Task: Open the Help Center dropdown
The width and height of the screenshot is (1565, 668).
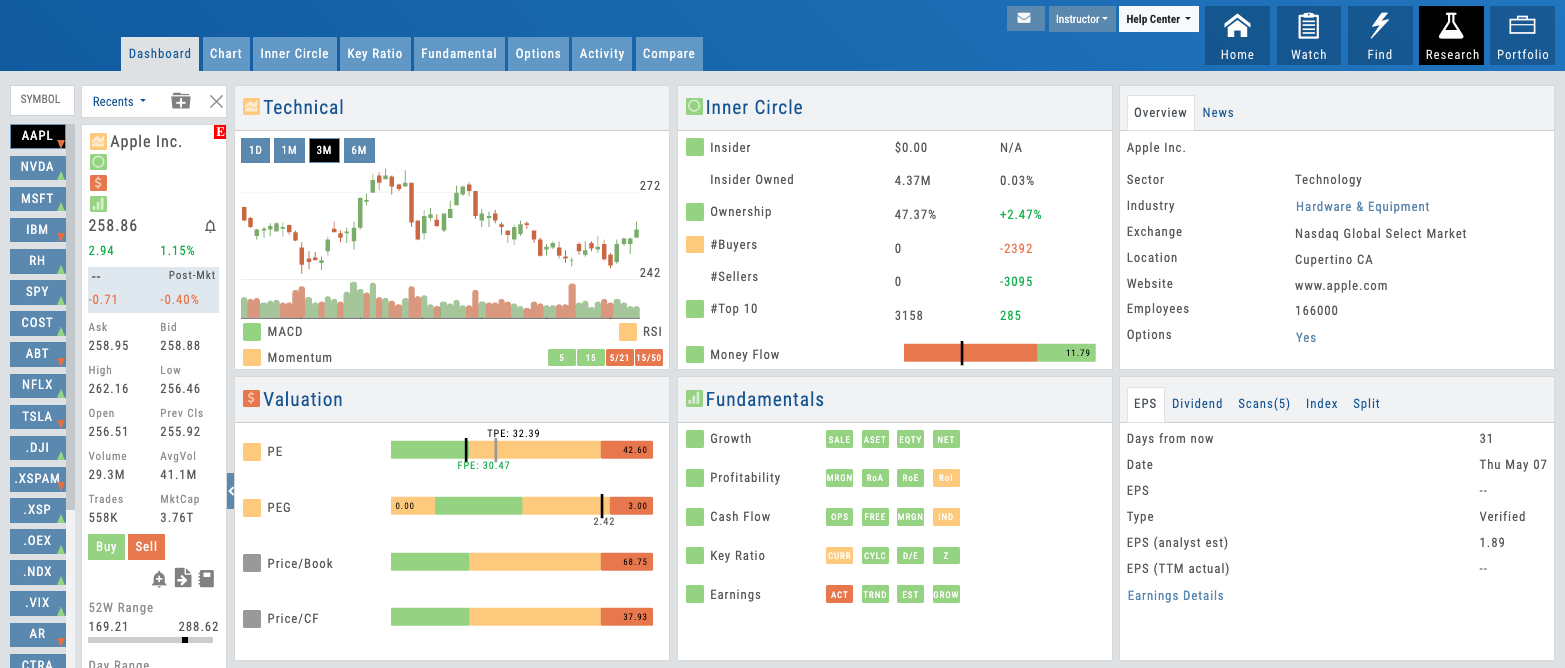Action: (x=1158, y=19)
